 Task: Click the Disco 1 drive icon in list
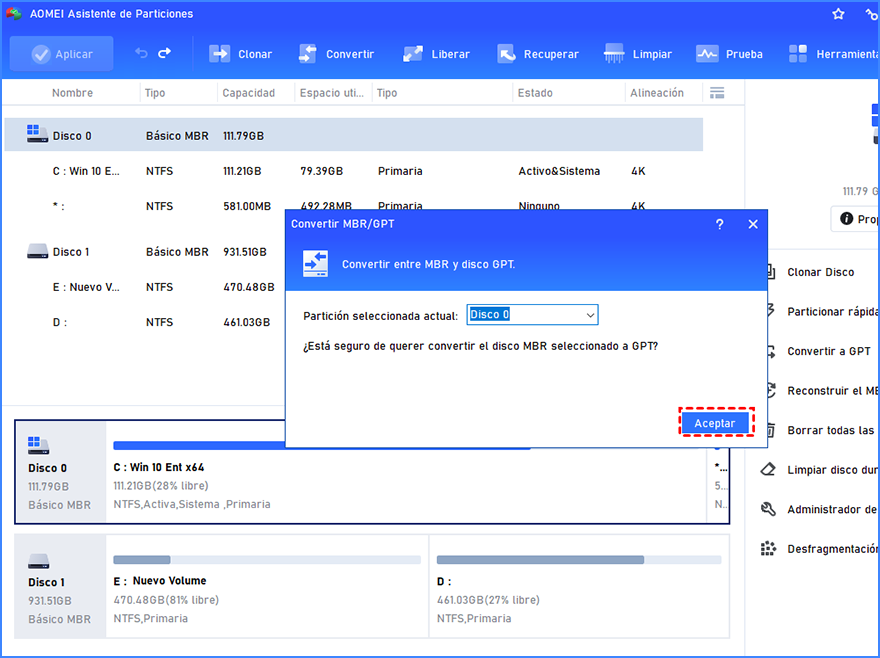pyautogui.click(x=37, y=250)
